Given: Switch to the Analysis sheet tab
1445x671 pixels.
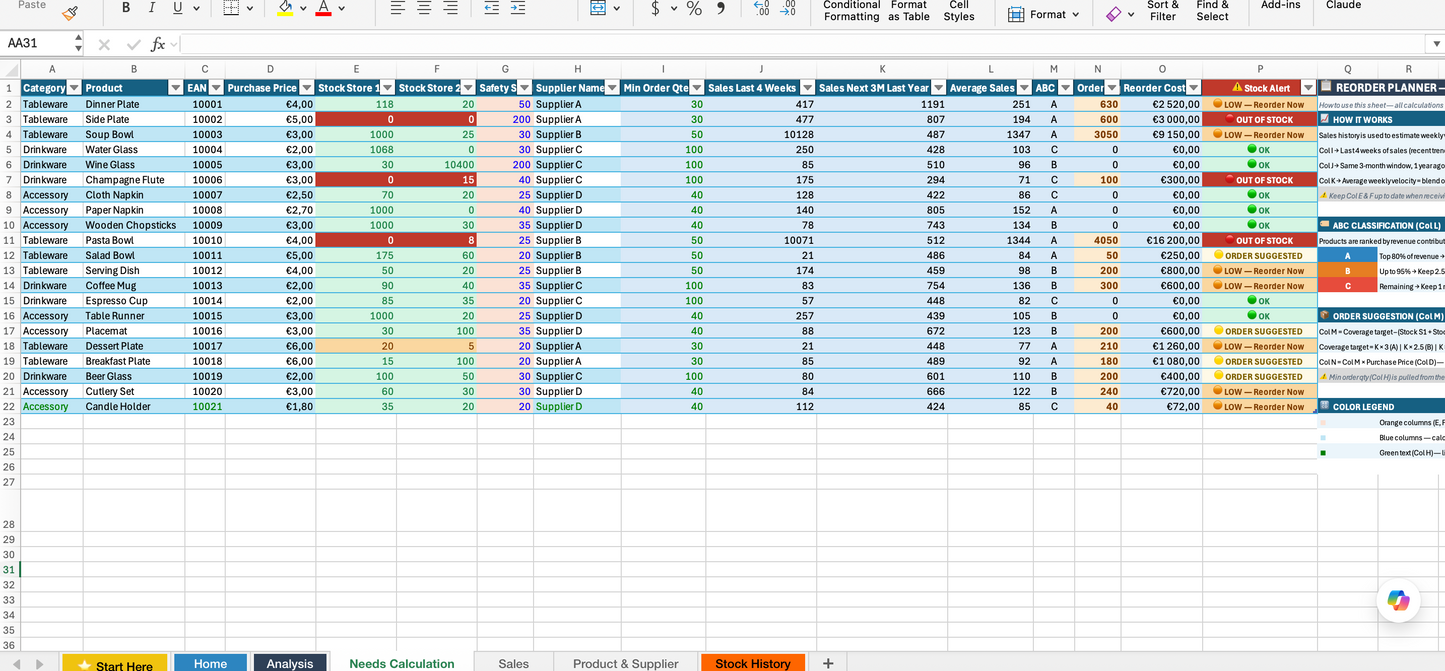Looking at the screenshot, I should pyautogui.click(x=290, y=664).
